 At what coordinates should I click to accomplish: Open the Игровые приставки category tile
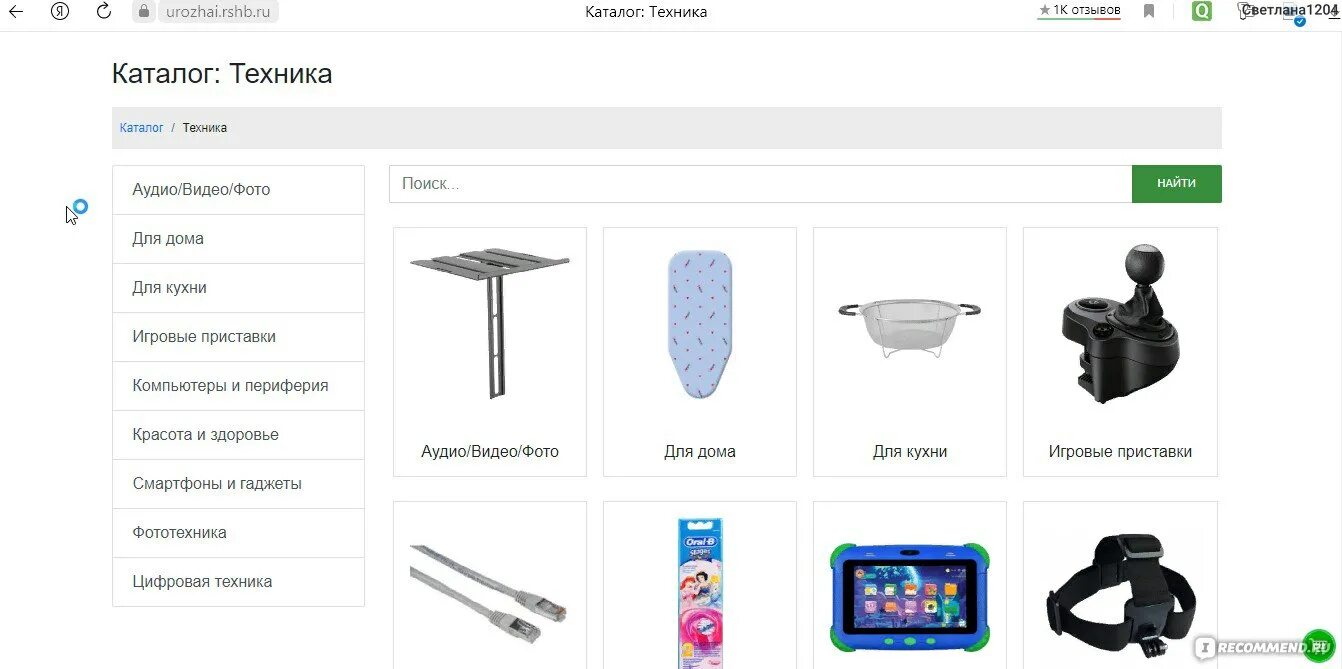coord(1120,352)
